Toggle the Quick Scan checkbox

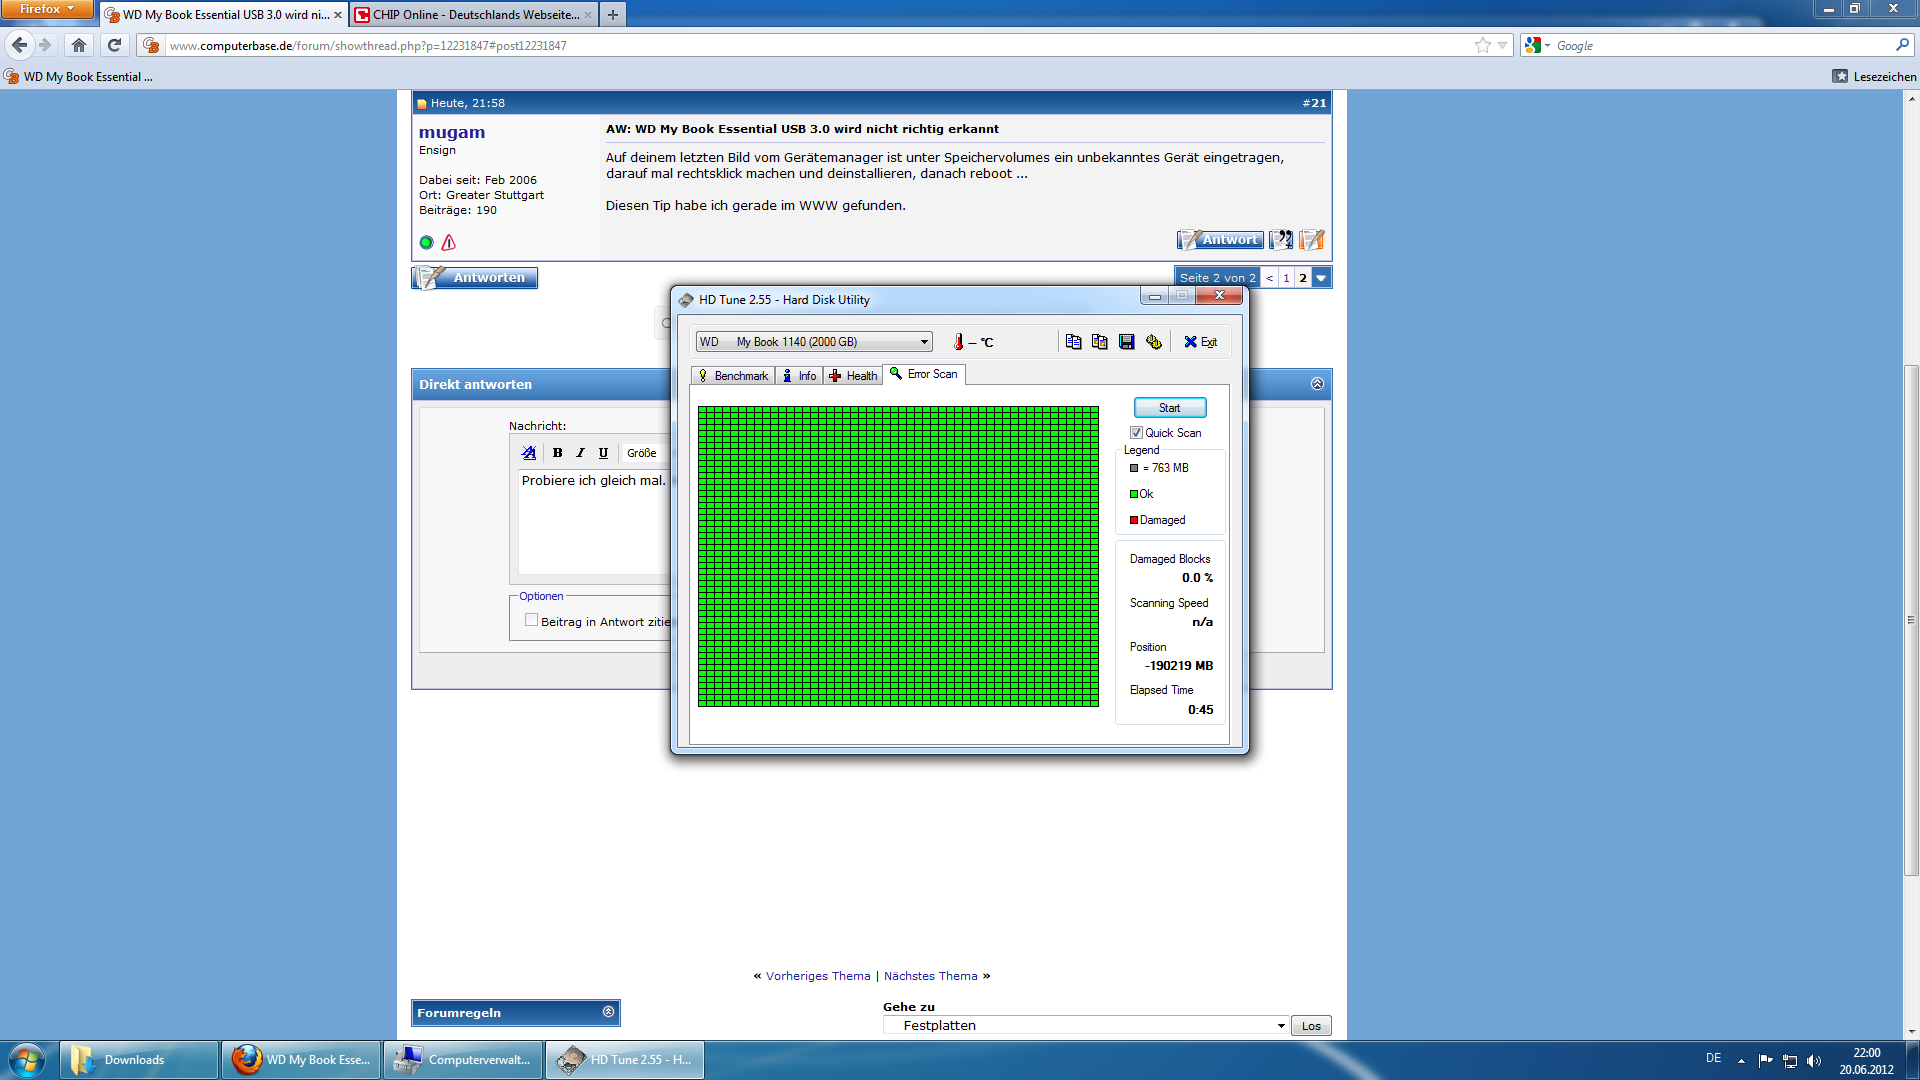point(1137,433)
